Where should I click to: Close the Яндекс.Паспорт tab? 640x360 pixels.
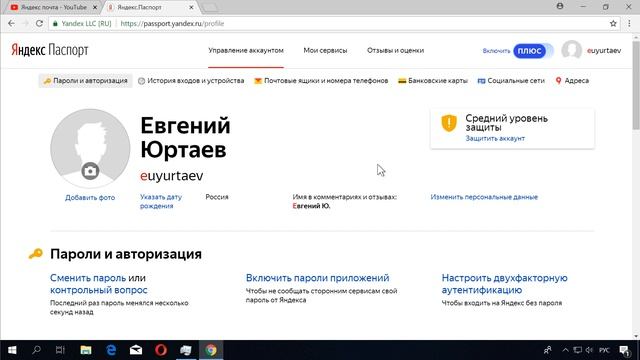pos(191,7)
